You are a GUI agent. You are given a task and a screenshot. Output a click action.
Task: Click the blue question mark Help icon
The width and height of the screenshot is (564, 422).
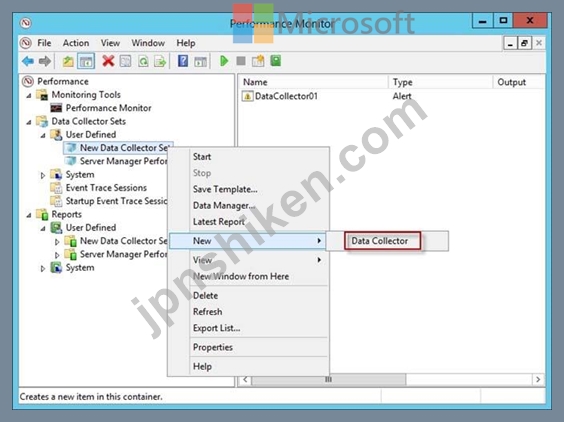183,61
